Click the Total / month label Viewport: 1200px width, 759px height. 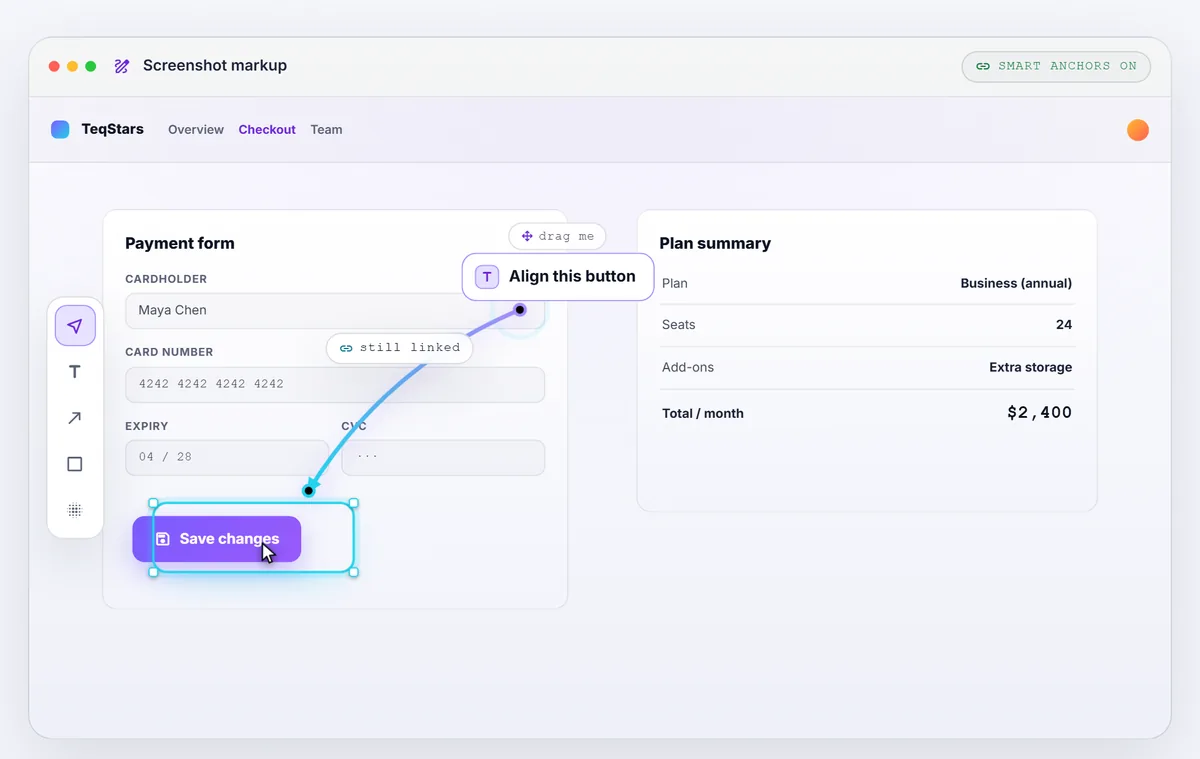(703, 413)
